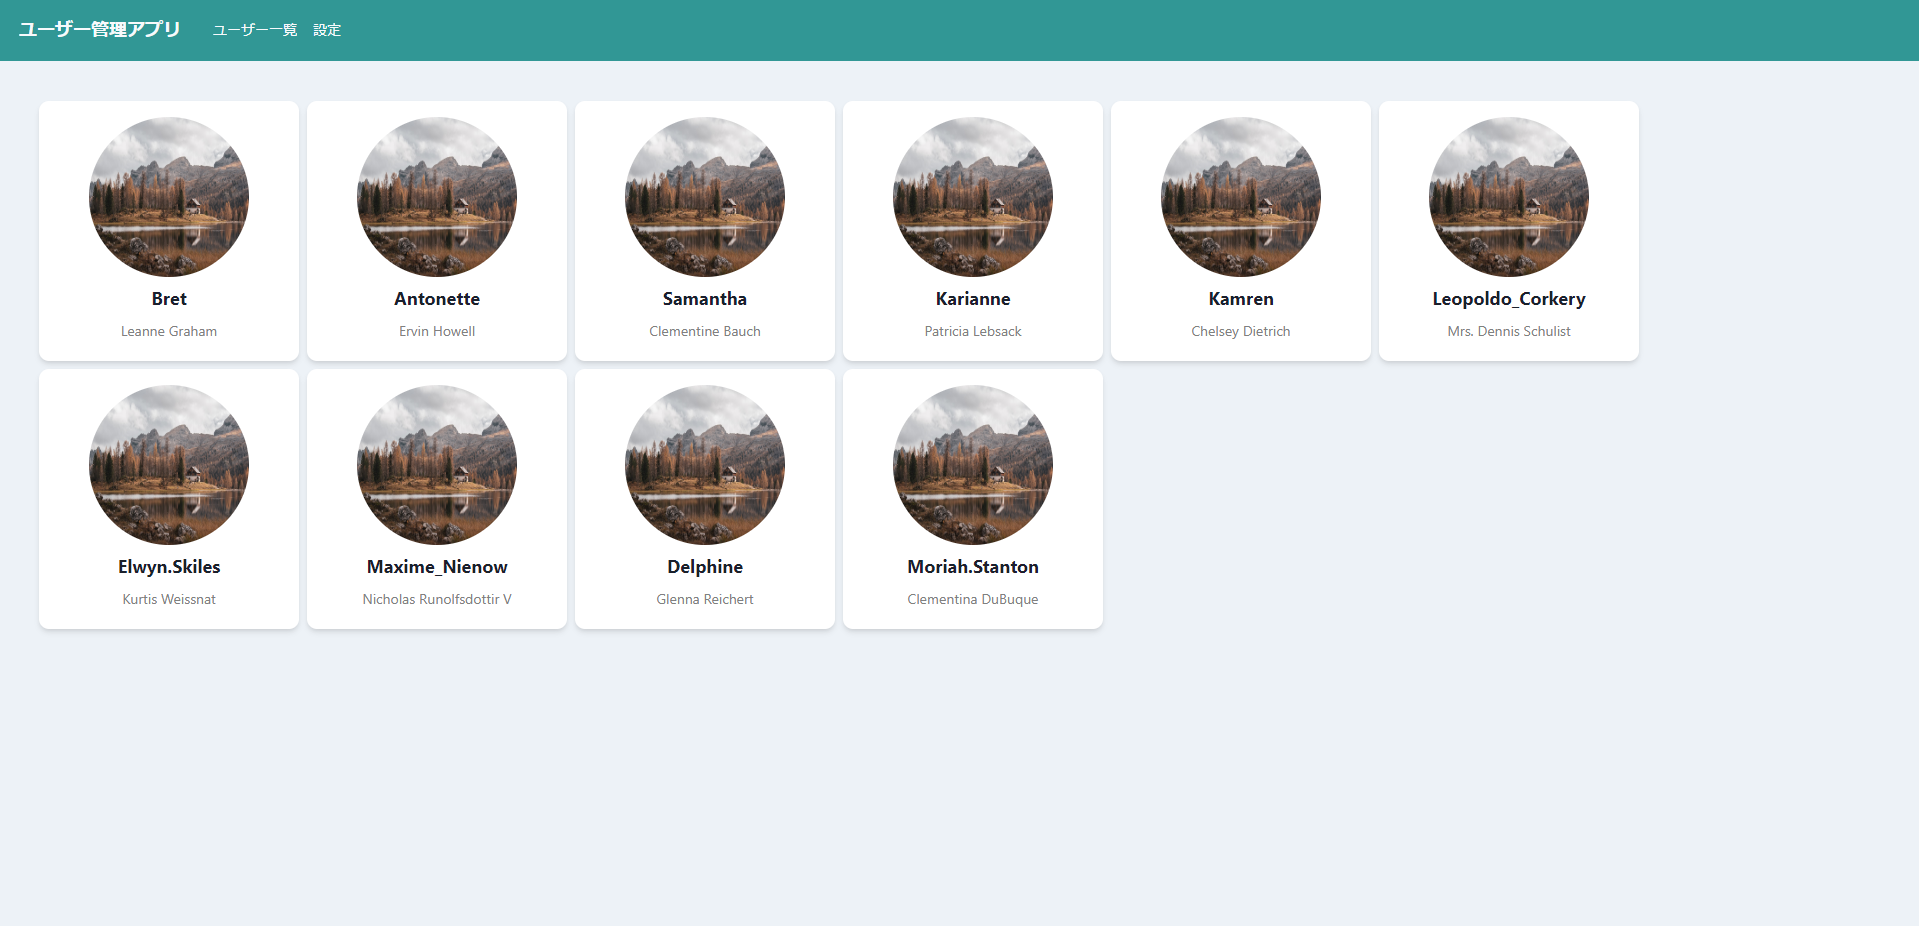Click Bret's circular avatar image
The width and height of the screenshot is (1919, 926).
(169, 197)
